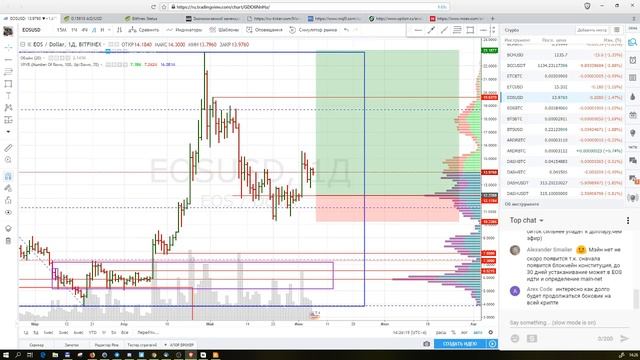Reload the page in the browser
Viewport: 640px width, 360px height.
(x=153, y=7)
